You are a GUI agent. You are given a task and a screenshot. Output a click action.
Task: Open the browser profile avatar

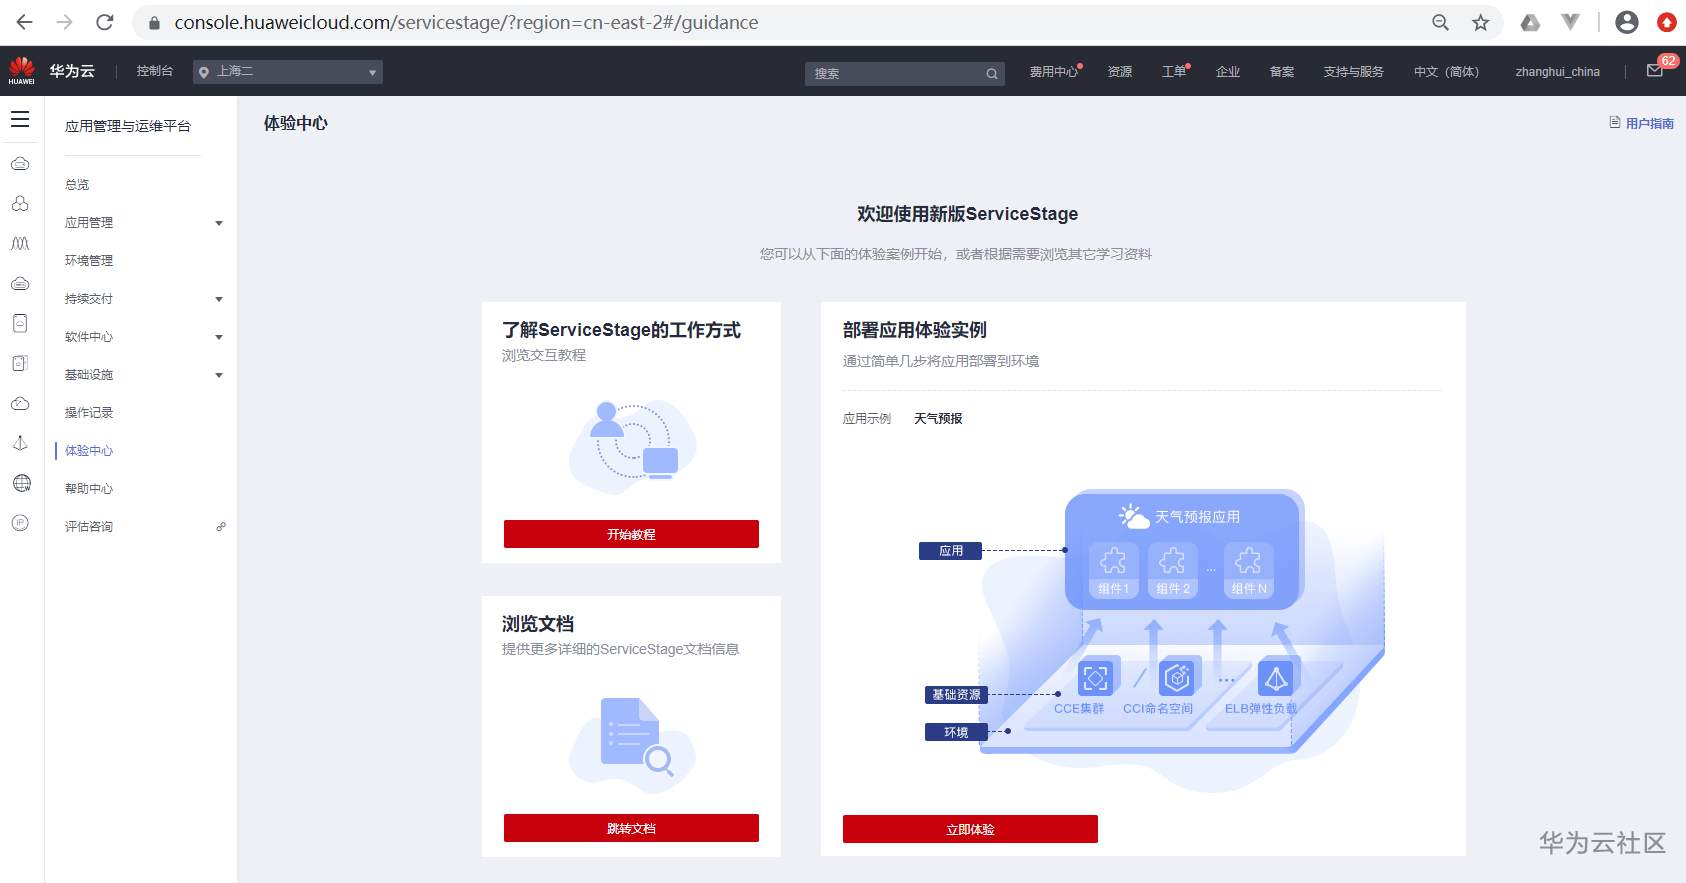tap(1627, 22)
